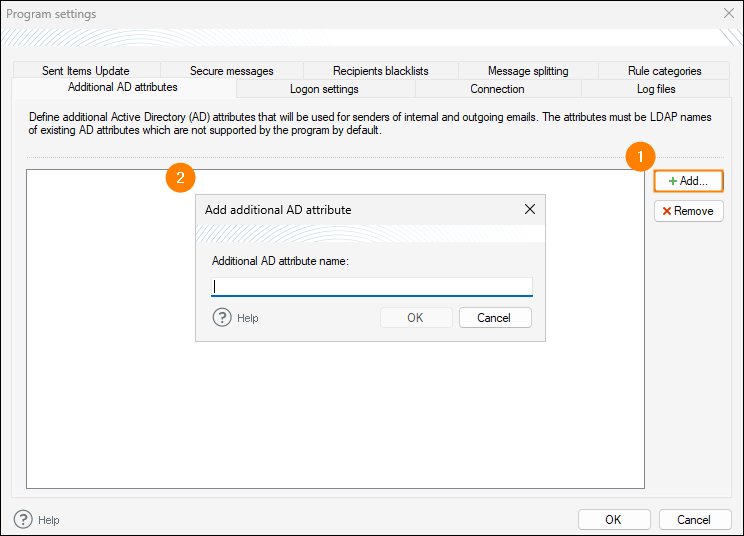Open Help from Program settings window footer
Viewport: 744px width, 536px height.
click(24, 520)
